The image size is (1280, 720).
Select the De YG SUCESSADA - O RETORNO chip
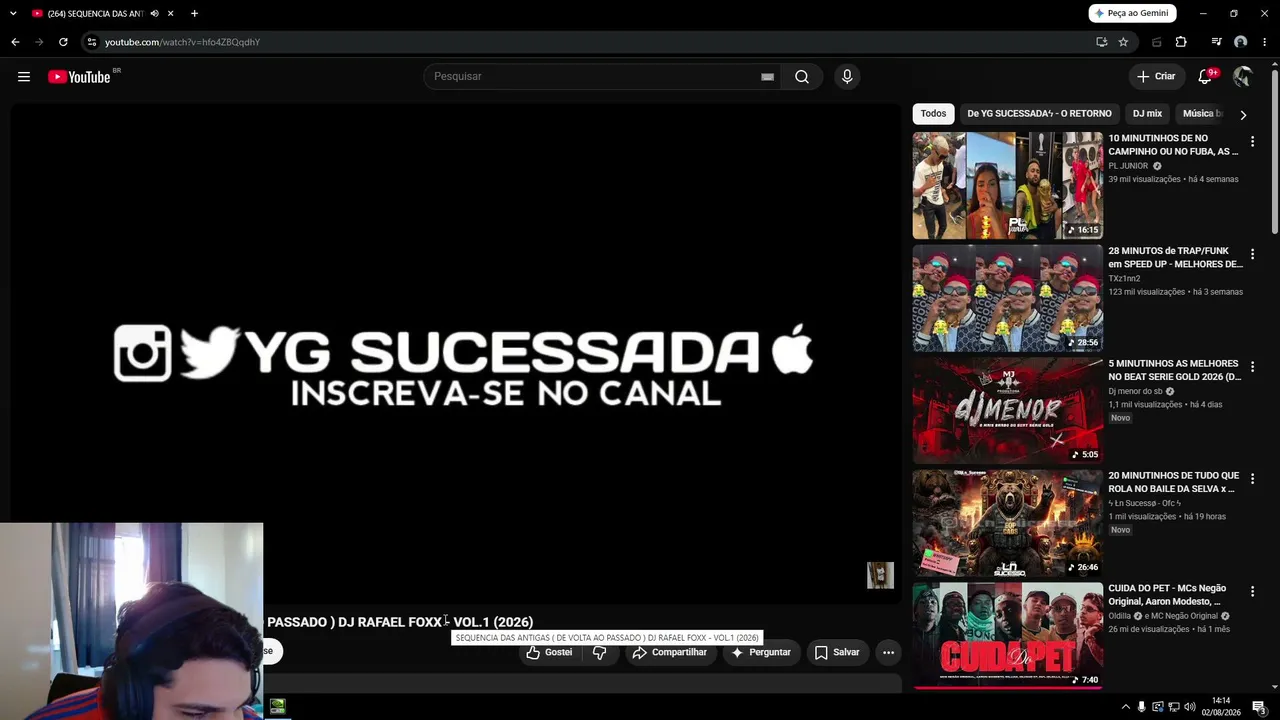coord(1039,114)
